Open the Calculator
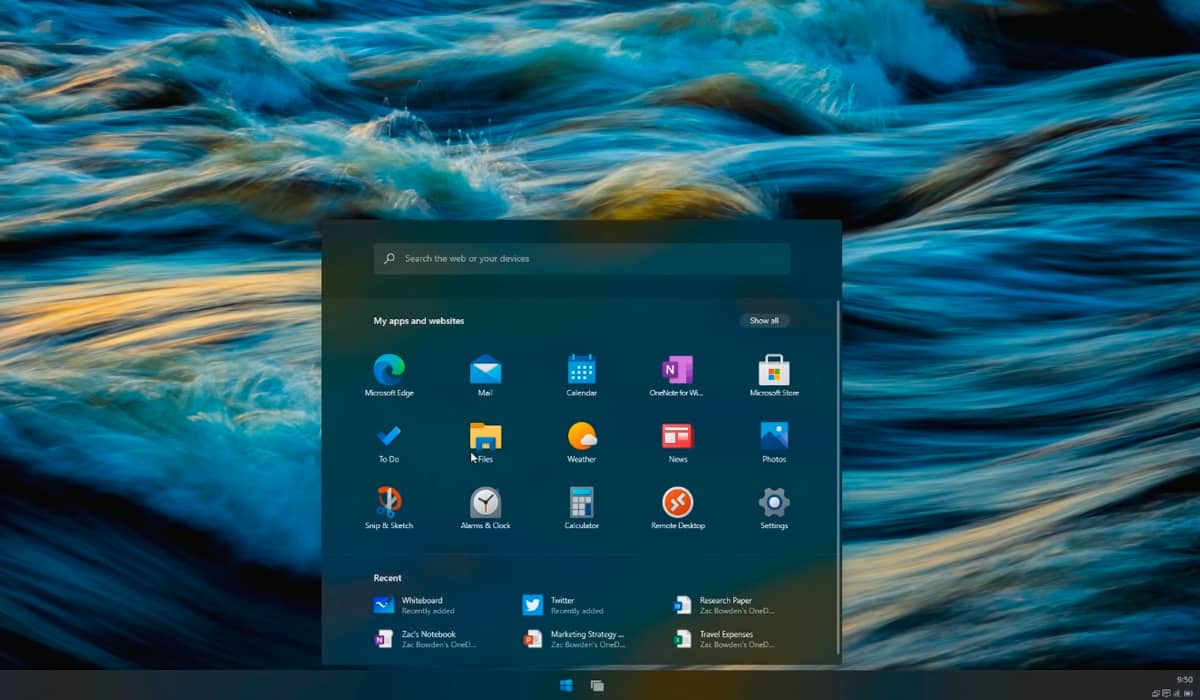 tap(581, 501)
